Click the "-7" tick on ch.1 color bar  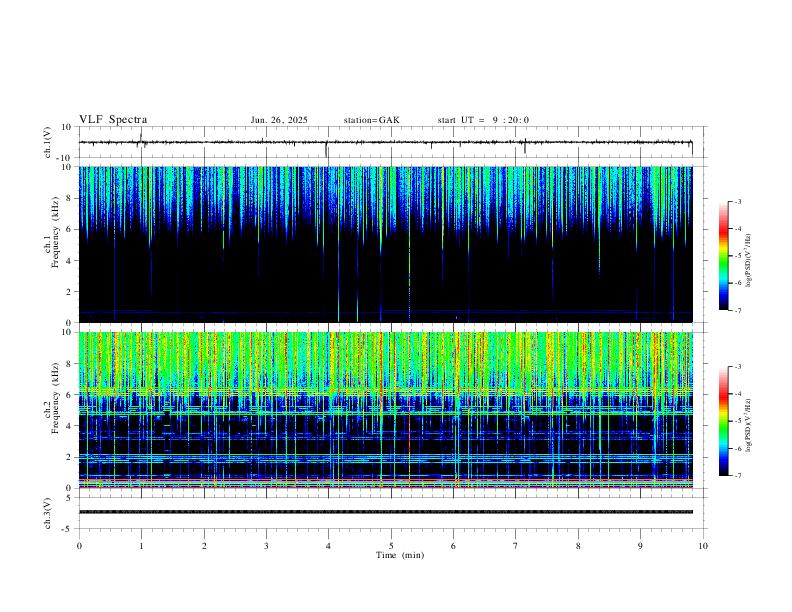(738, 311)
